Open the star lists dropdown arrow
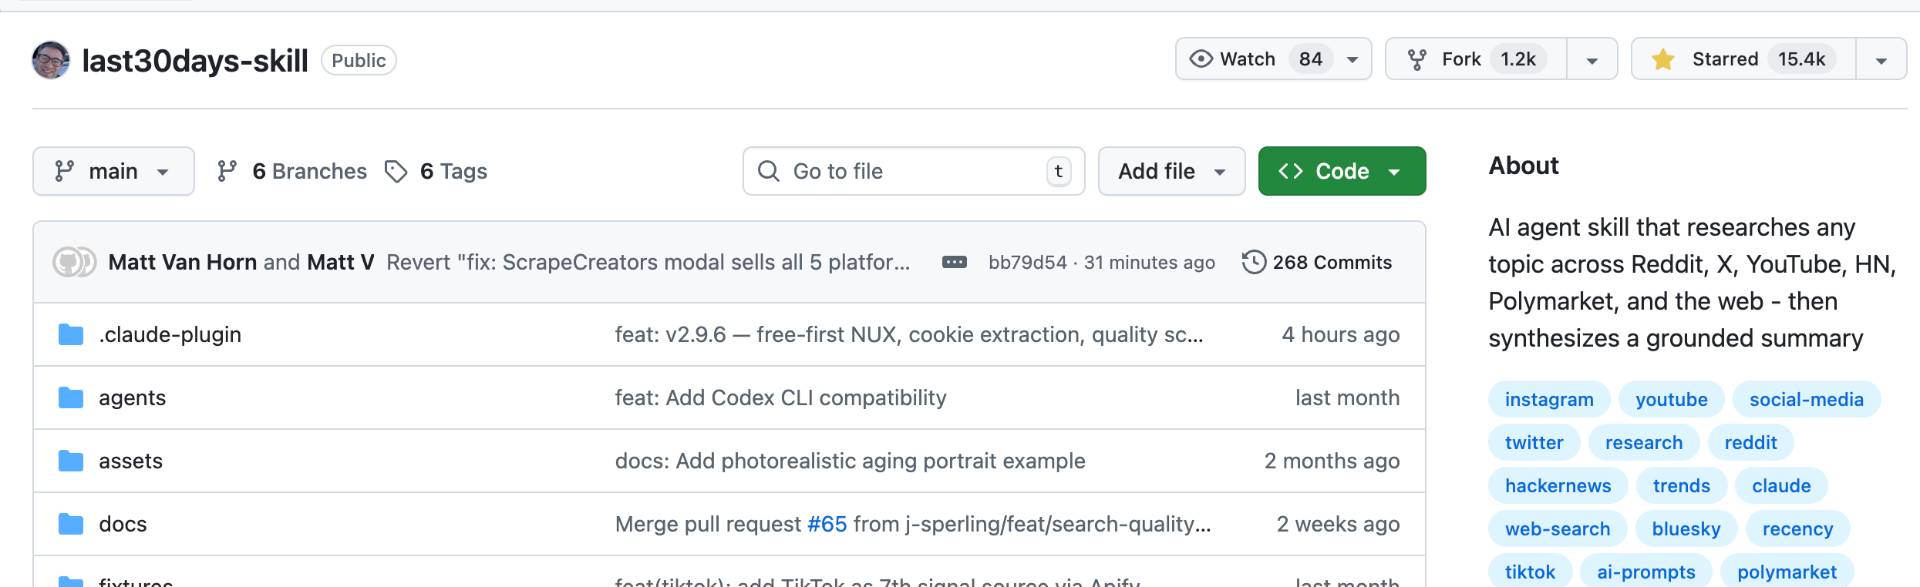This screenshot has height=587, width=1920. point(1881,59)
